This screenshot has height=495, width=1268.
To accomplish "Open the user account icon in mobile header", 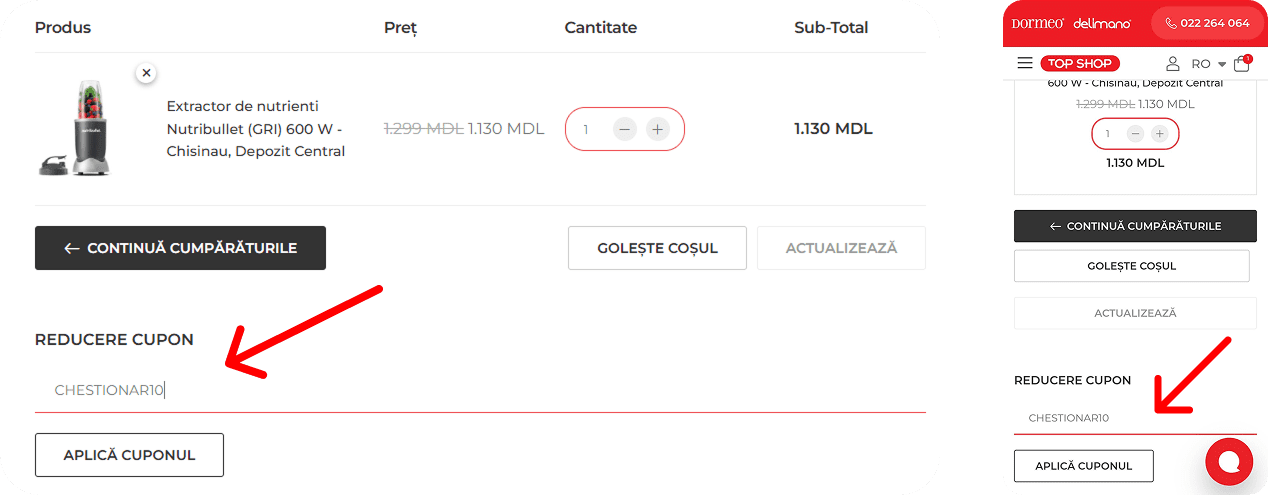I will 1173,63.
